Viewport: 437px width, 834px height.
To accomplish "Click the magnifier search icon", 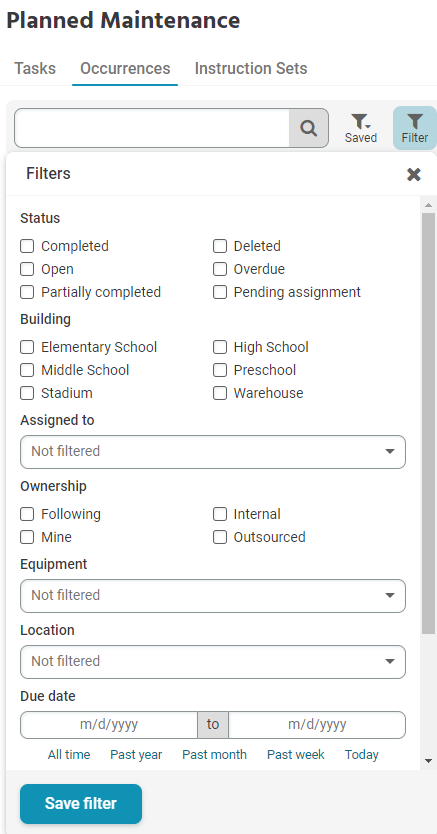I will coord(308,128).
